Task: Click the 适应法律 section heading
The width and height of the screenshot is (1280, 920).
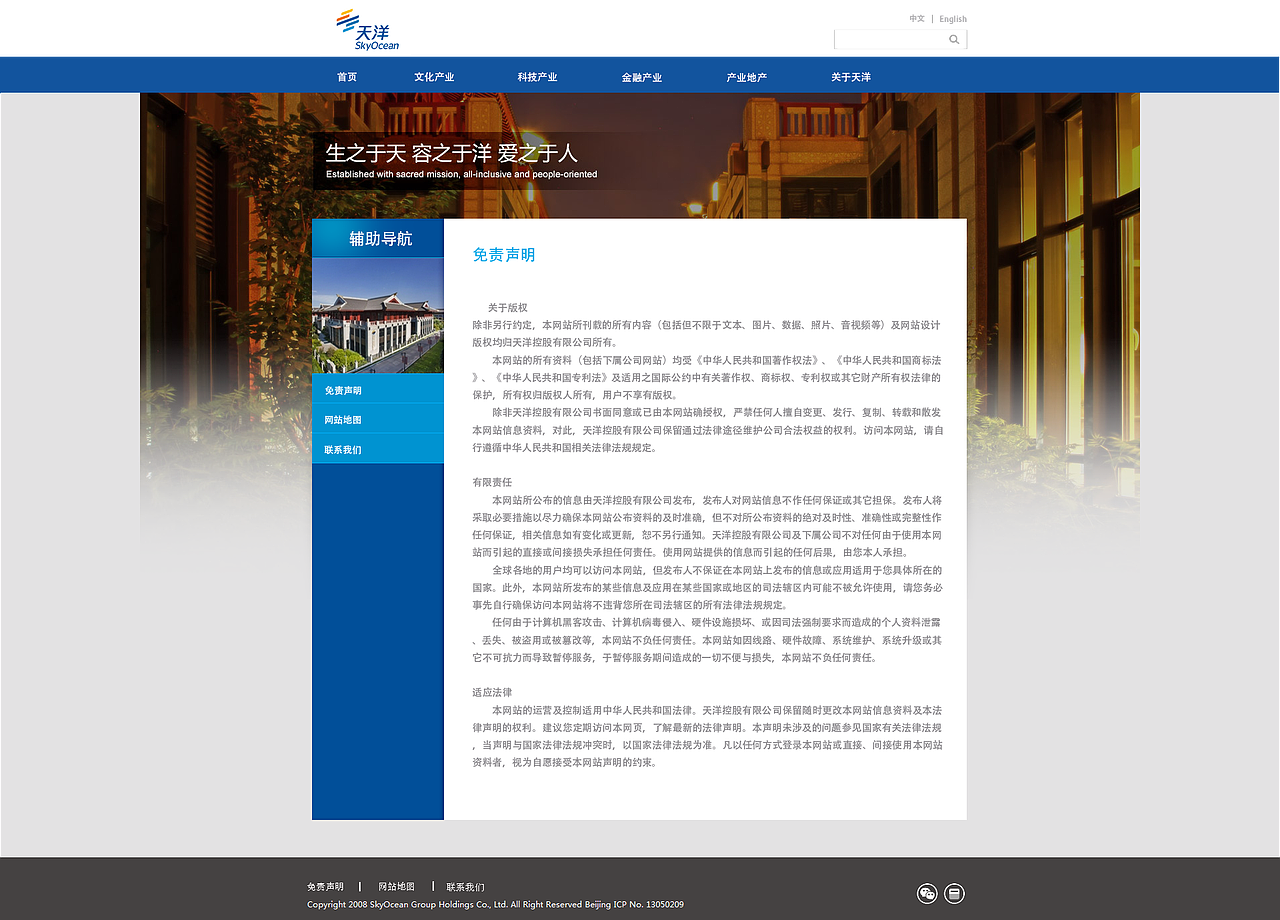Action: 492,692
